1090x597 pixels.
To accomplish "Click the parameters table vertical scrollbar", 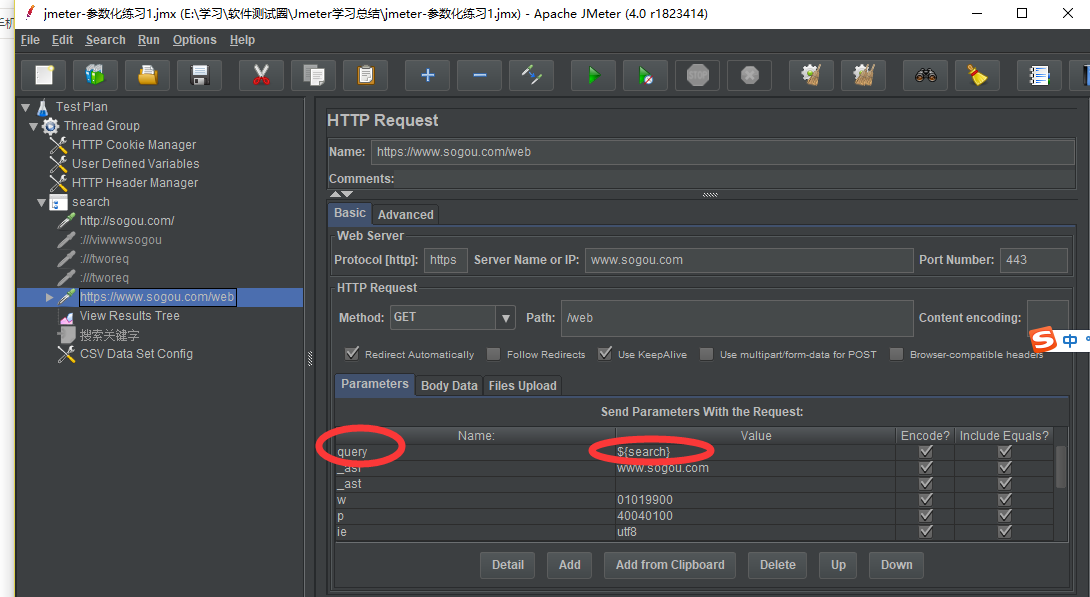I will [x=1061, y=467].
